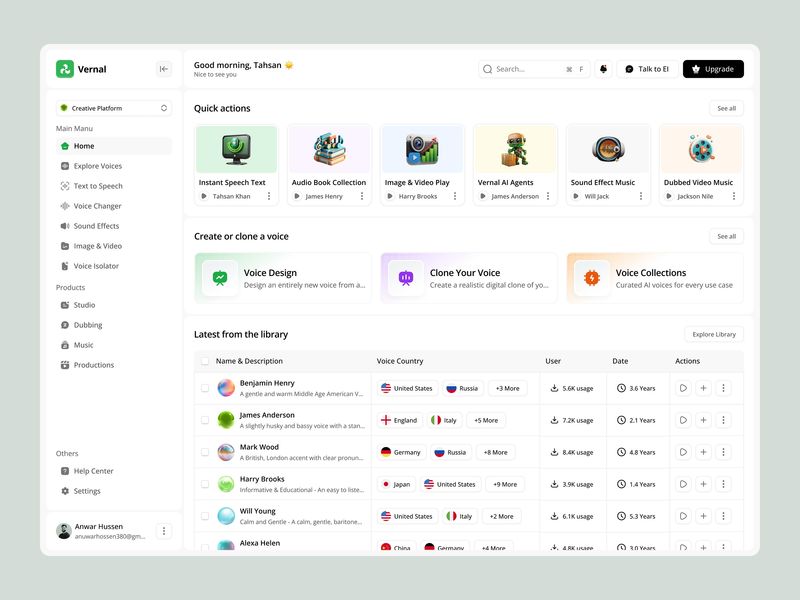Play Benjamin Henry's voice preview
This screenshot has height=600, width=800.
click(683, 388)
